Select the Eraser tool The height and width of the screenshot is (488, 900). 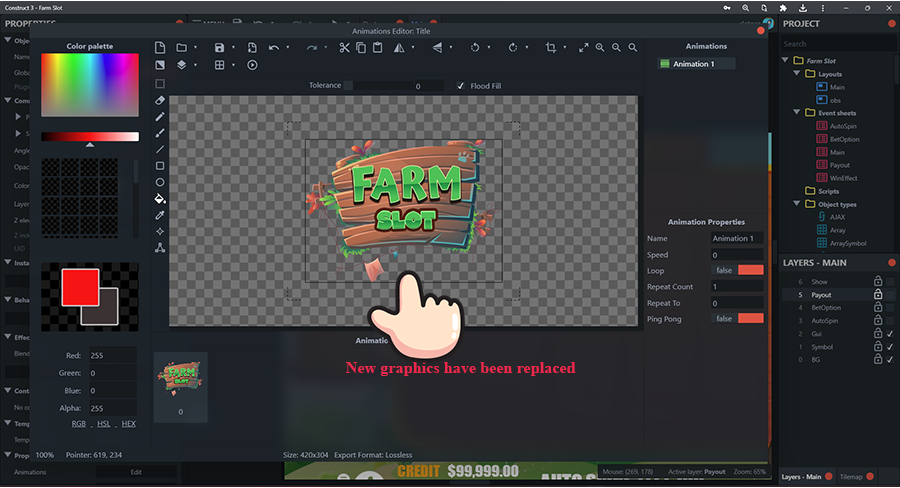160,100
